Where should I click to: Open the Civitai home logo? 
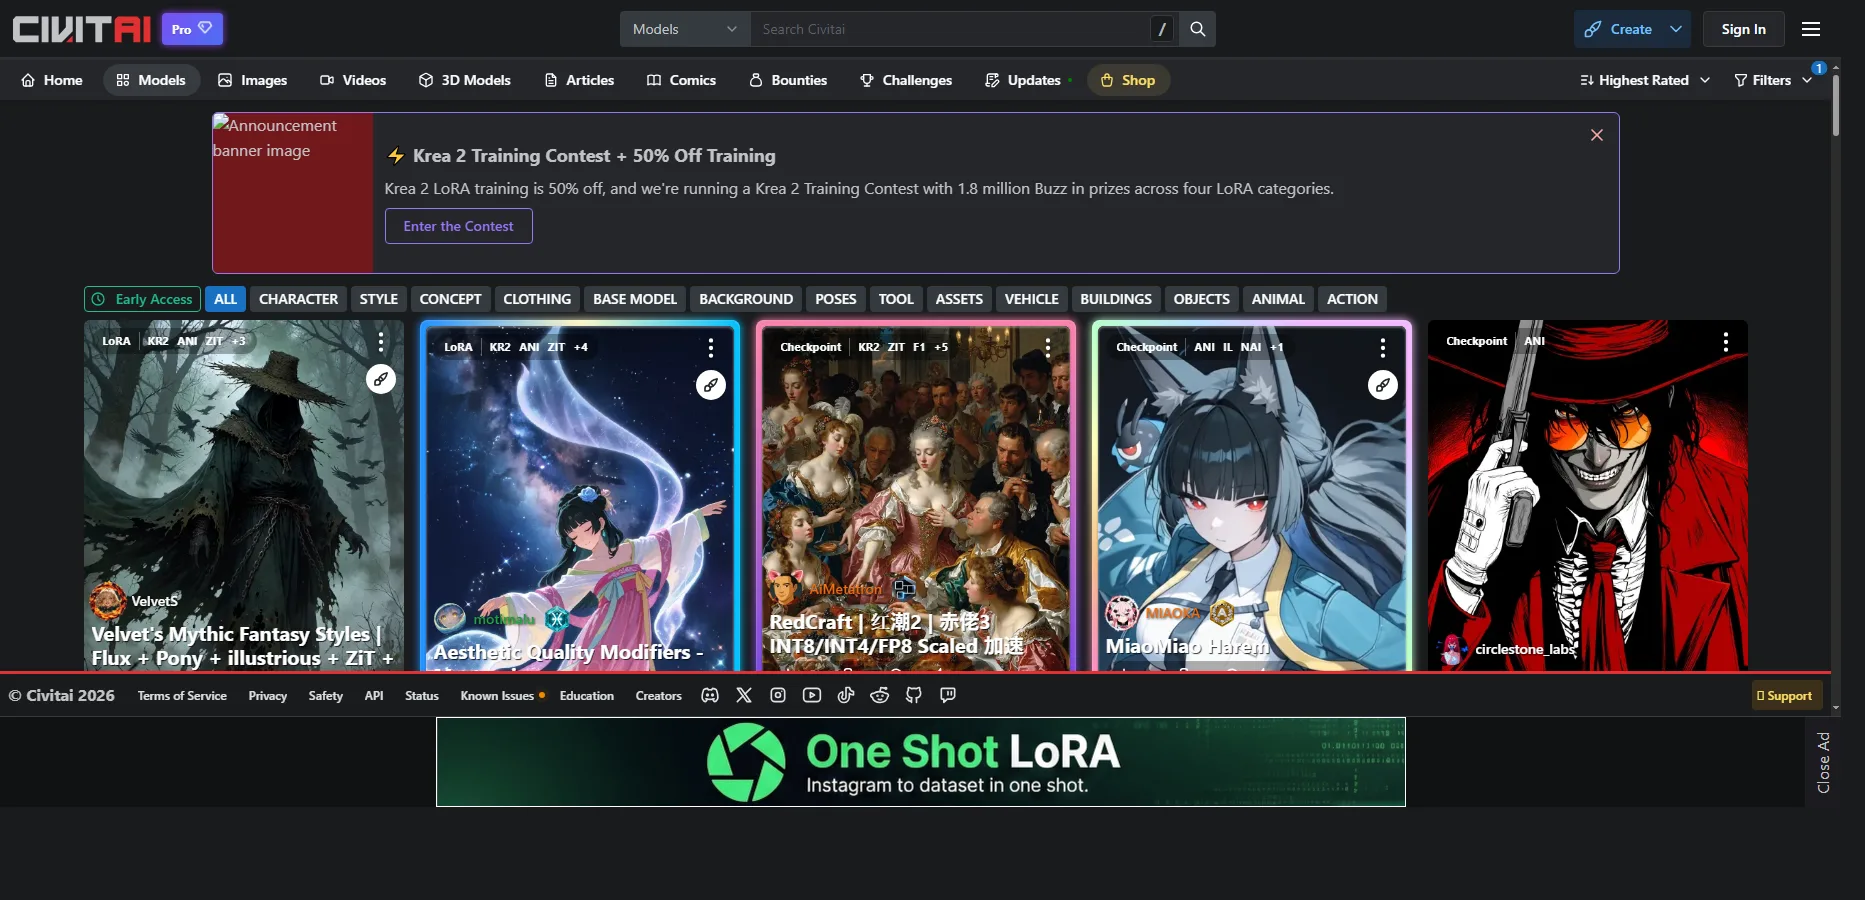pos(82,29)
